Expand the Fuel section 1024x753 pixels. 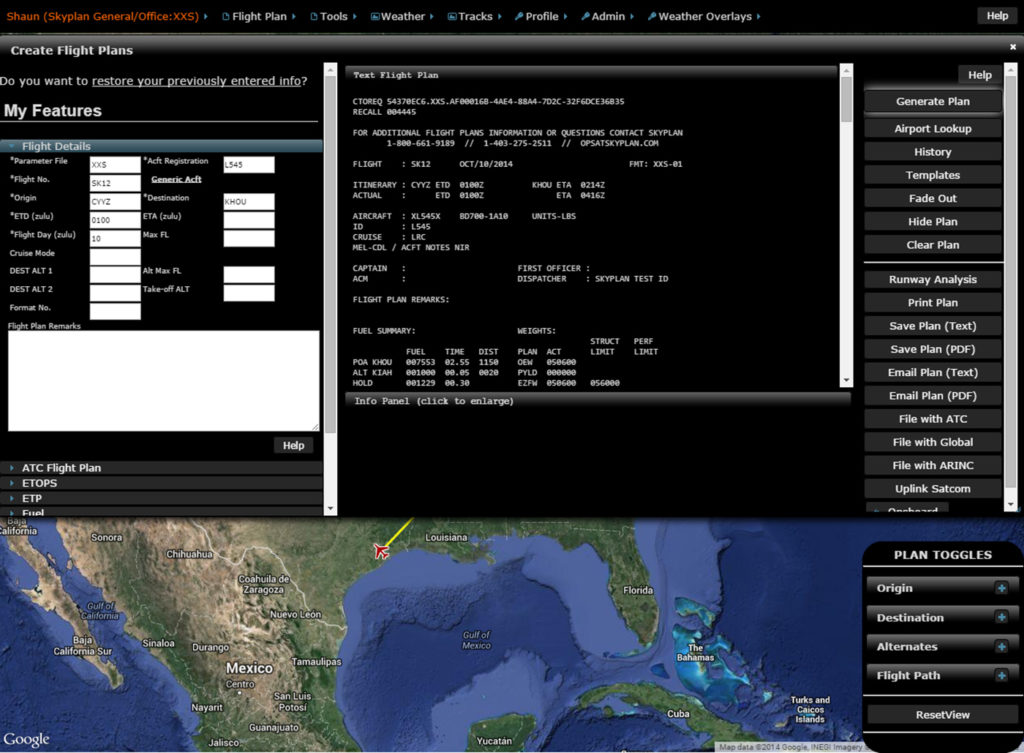tap(161, 512)
